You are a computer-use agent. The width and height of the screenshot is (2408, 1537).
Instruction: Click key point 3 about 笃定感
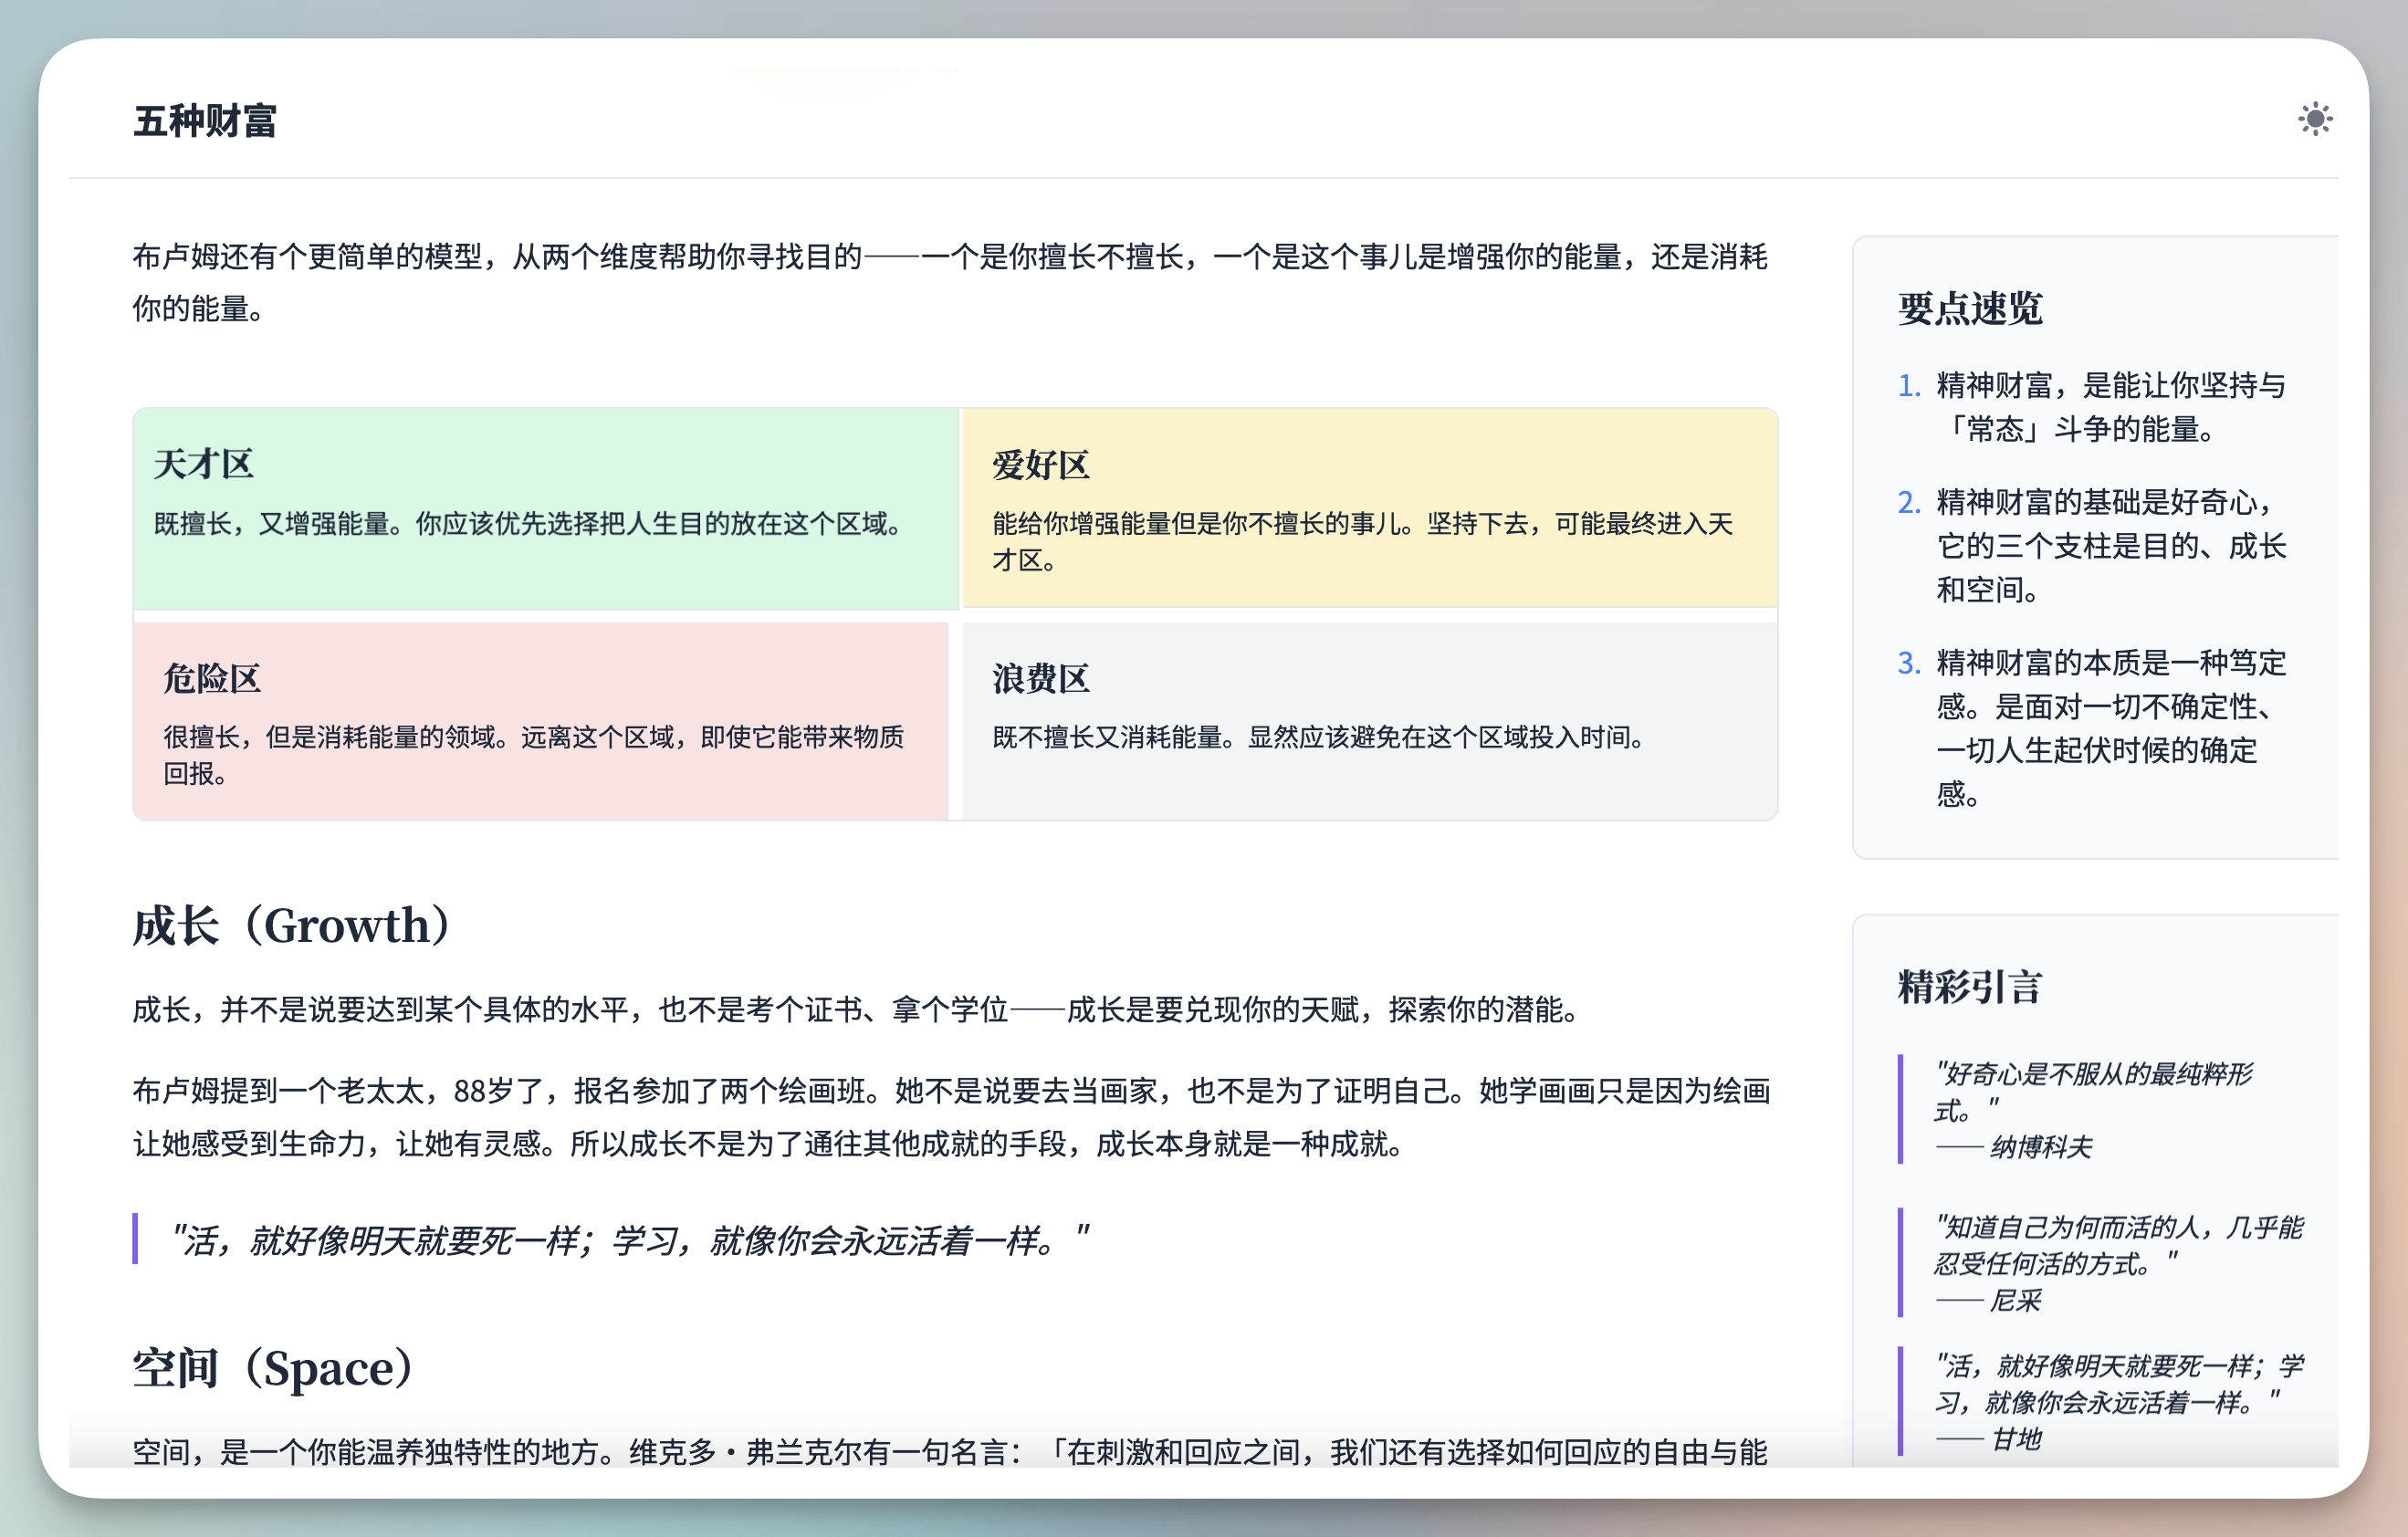(2093, 727)
